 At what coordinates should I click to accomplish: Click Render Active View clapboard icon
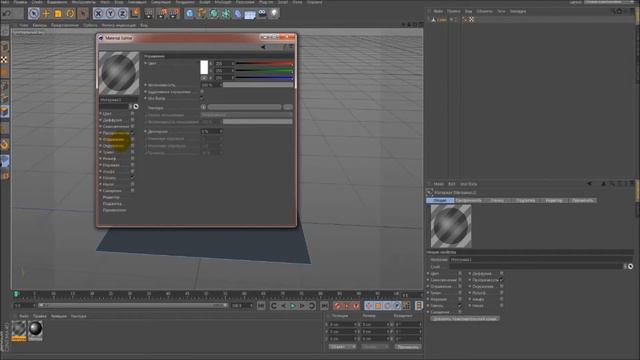[x=149, y=13]
